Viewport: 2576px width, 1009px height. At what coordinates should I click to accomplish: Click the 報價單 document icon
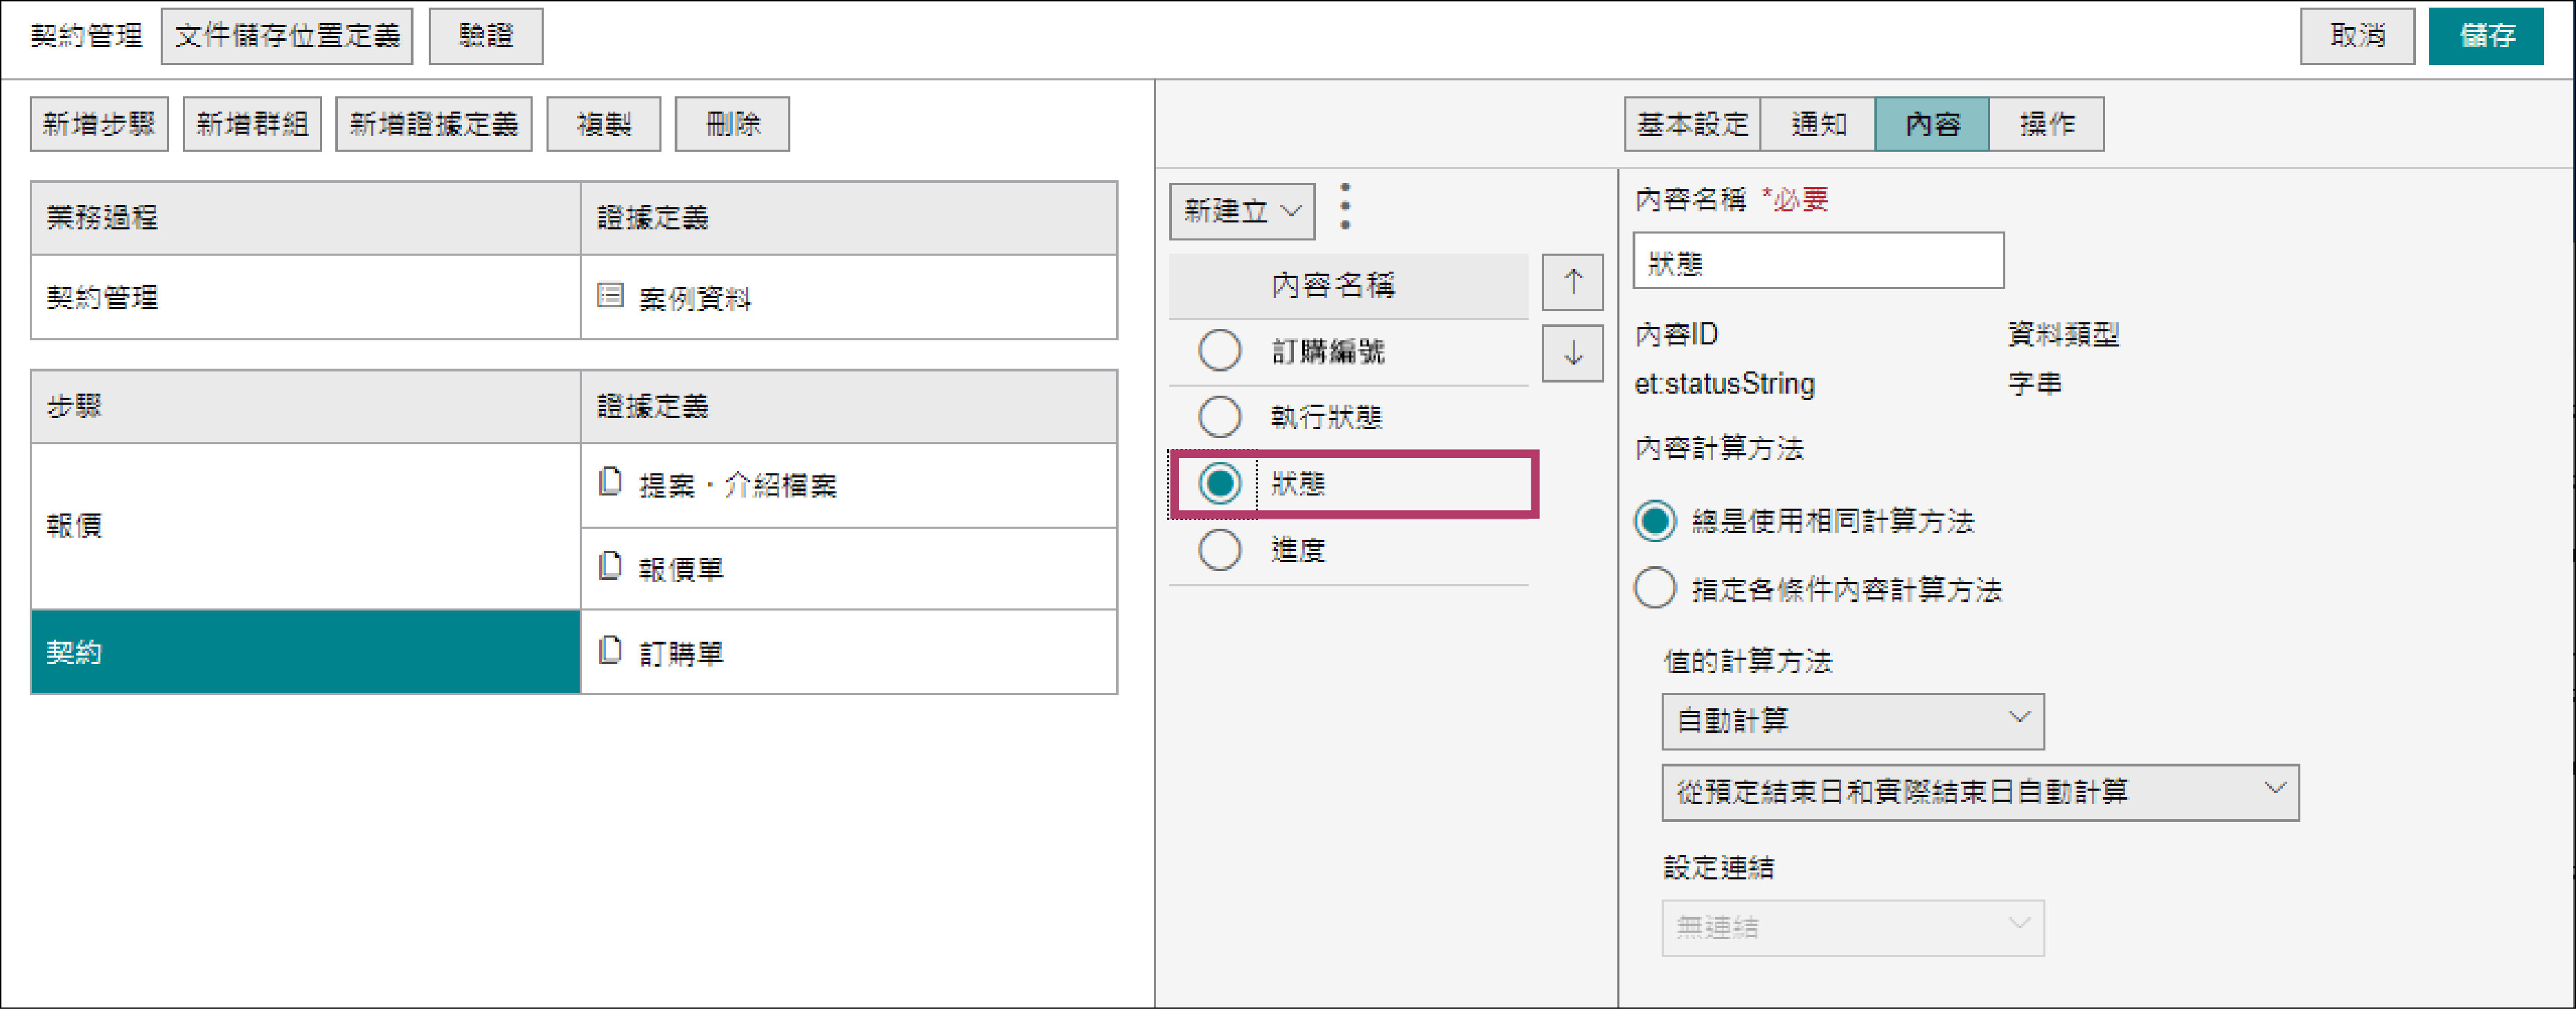610,567
